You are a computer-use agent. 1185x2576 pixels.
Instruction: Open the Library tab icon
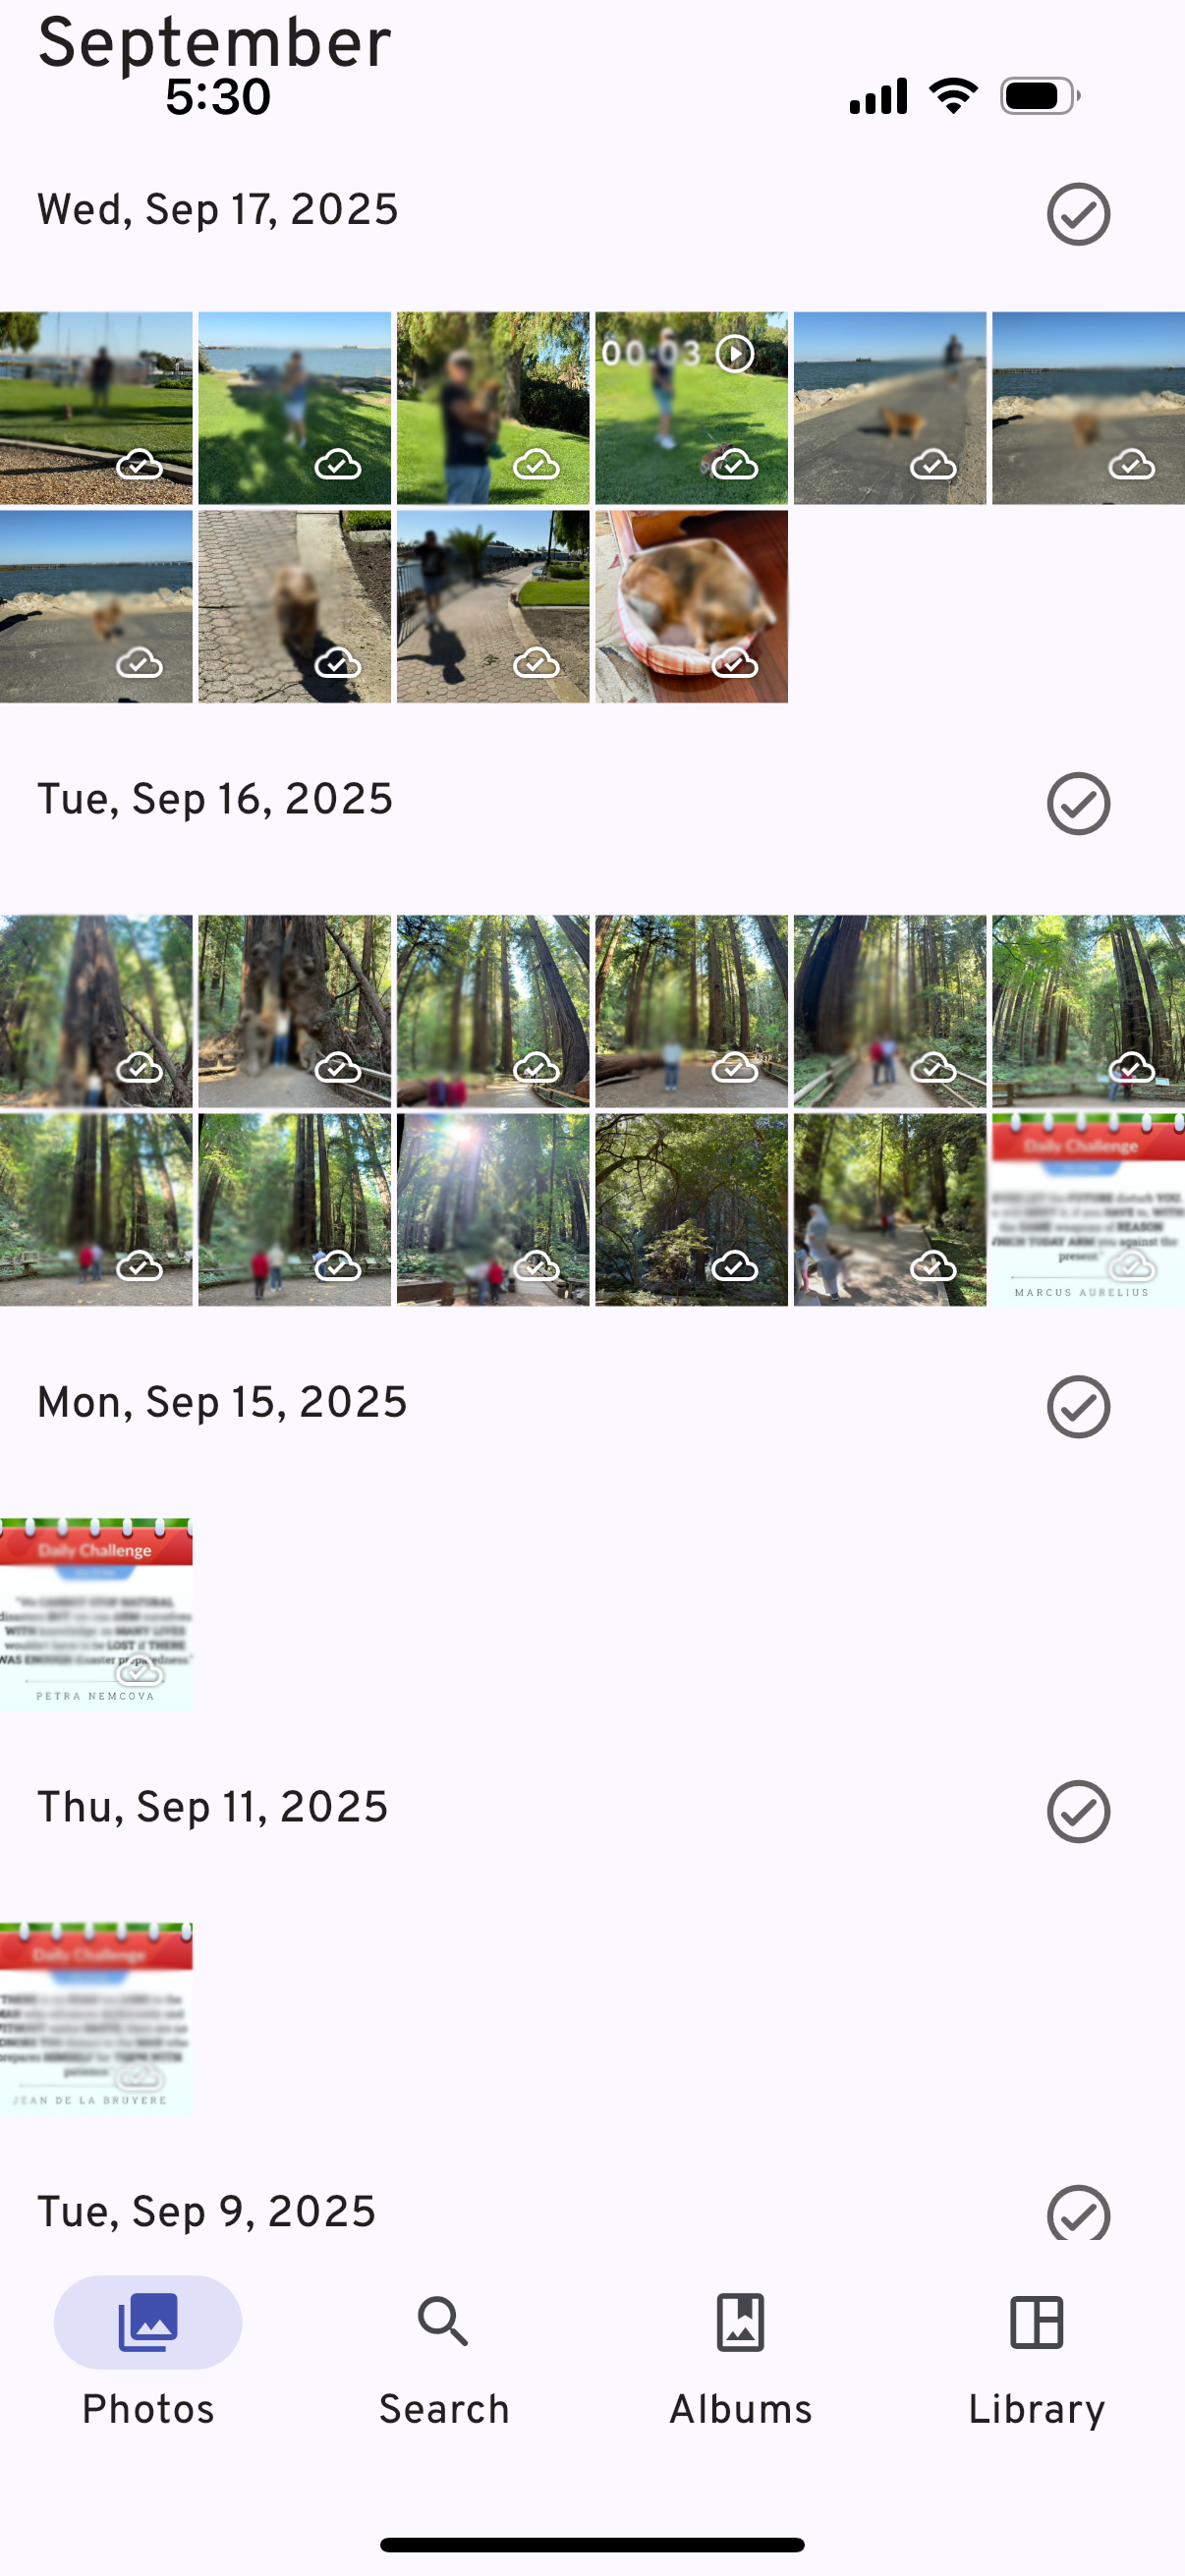pyautogui.click(x=1037, y=2321)
